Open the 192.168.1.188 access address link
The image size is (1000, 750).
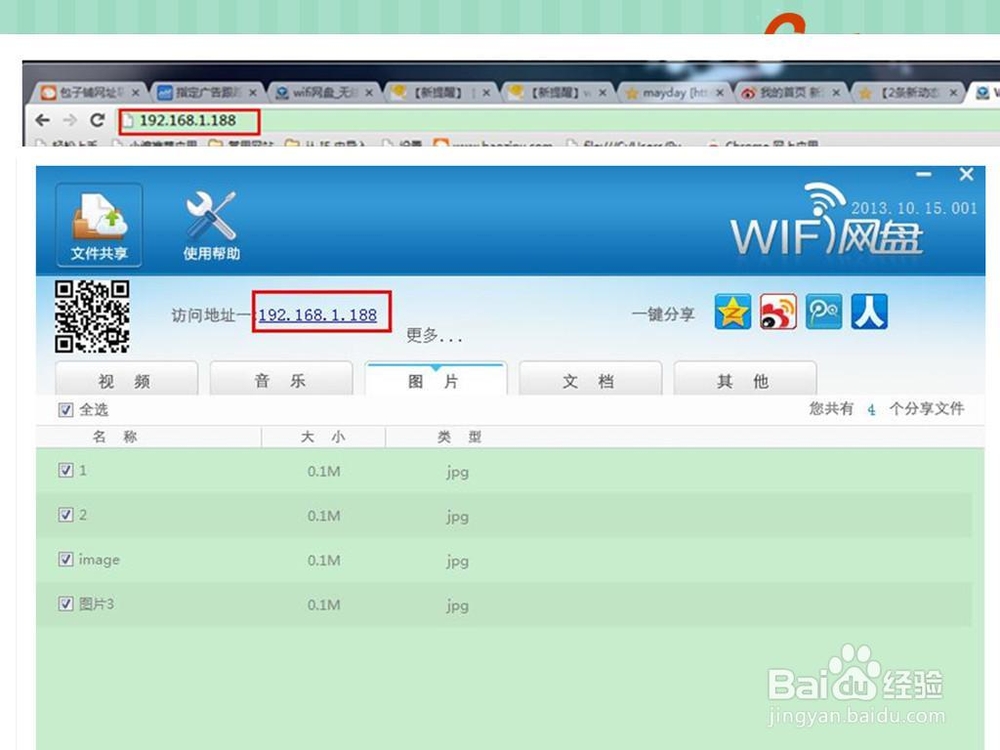(x=318, y=315)
